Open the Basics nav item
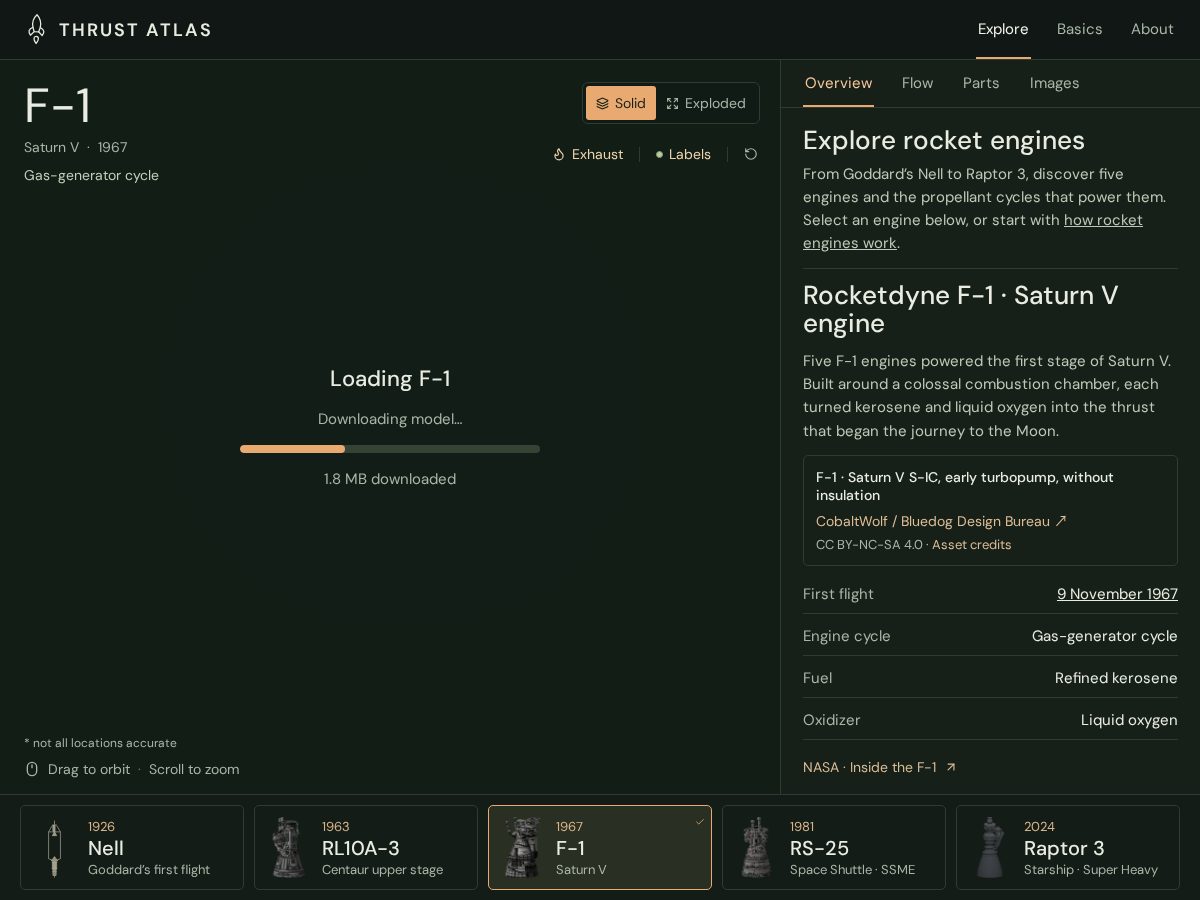 (1080, 29)
